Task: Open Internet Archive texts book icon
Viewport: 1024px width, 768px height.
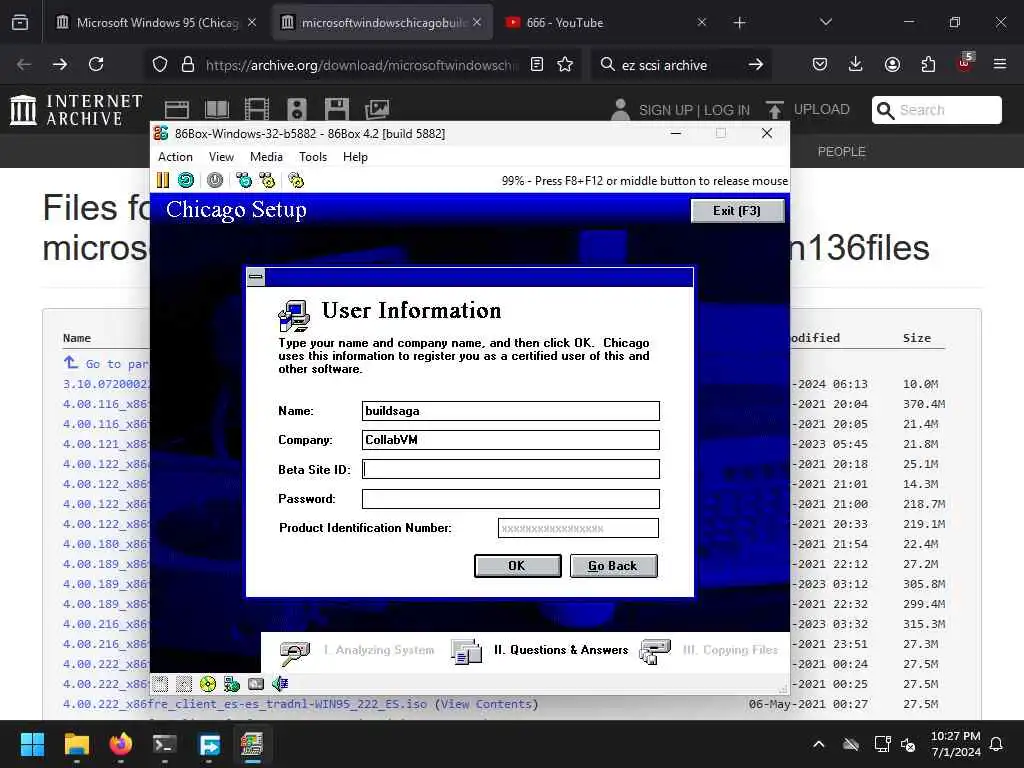Action: click(x=216, y=109)
